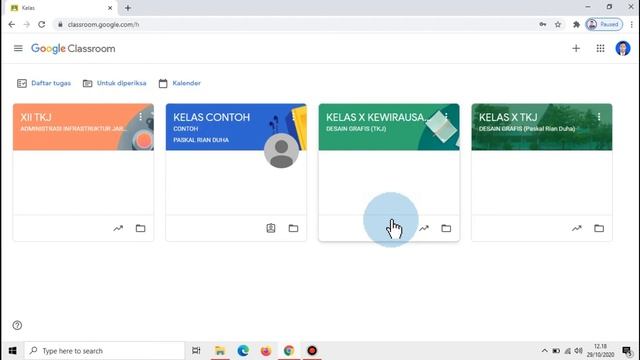Click the browser forward arrow
640x360 pixels.
tap(27, 24)
